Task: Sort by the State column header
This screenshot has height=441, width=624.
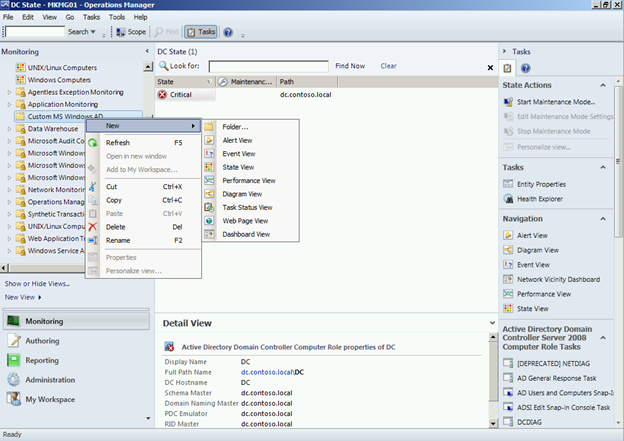Action: [185, 82]
